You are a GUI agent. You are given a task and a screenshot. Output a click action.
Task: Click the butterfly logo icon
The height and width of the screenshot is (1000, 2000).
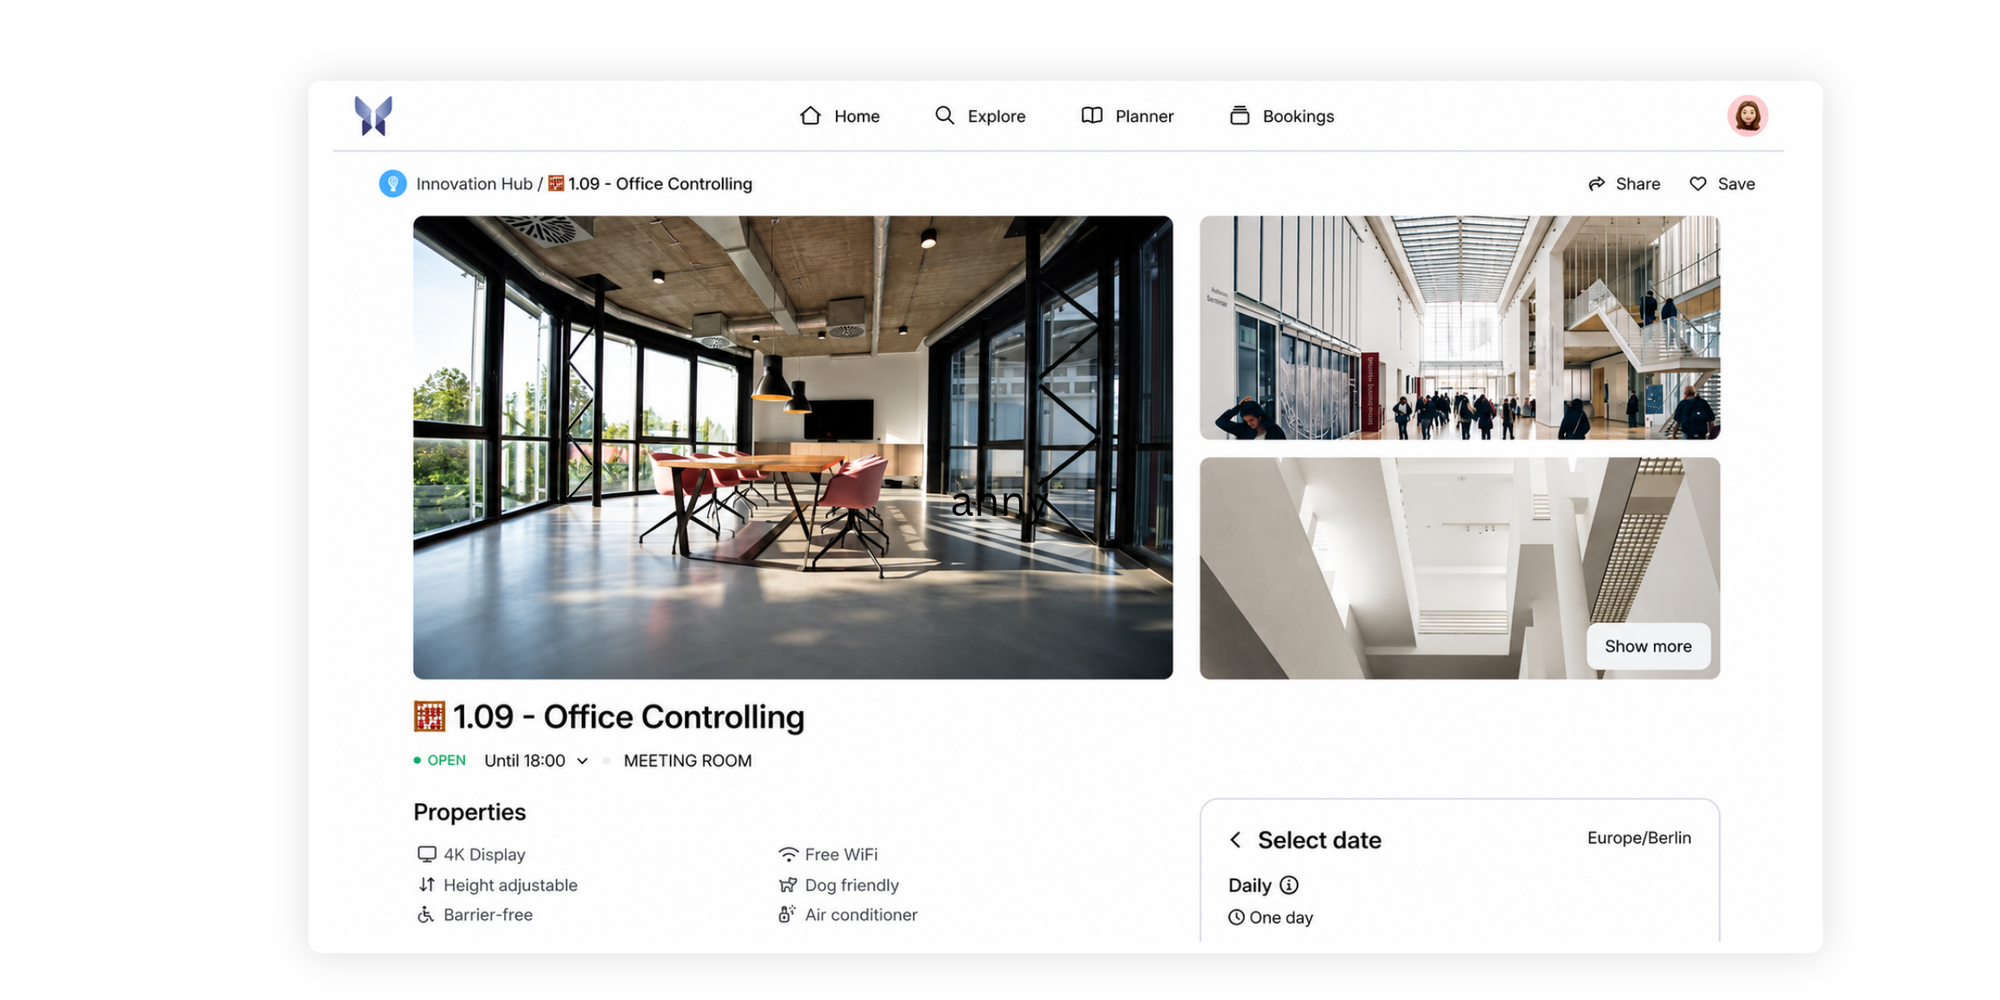pyautogui.click(x=373, y=116)
